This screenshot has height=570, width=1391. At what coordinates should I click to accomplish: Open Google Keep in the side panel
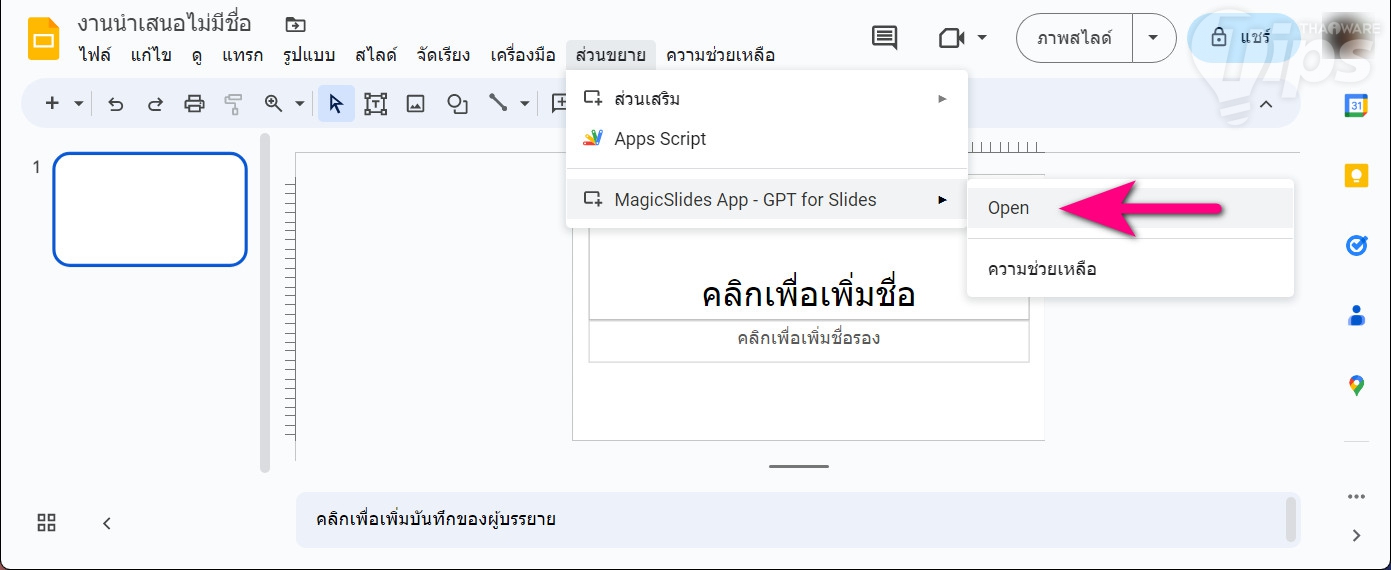pos(1356,176)
